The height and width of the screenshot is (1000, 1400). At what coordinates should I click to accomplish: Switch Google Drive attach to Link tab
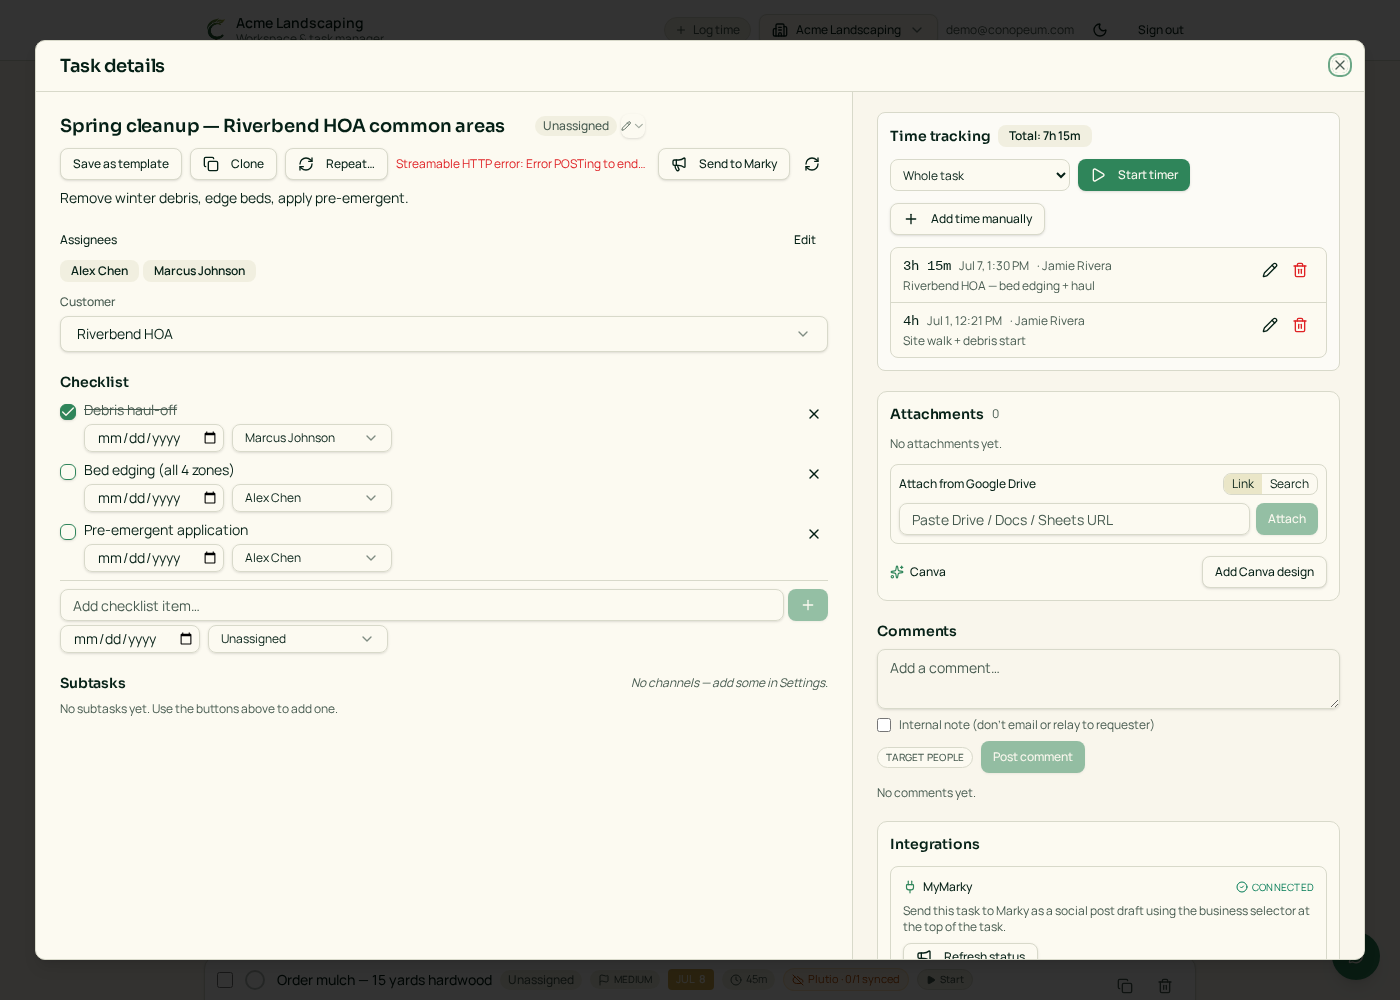(x=1243, y=484)
